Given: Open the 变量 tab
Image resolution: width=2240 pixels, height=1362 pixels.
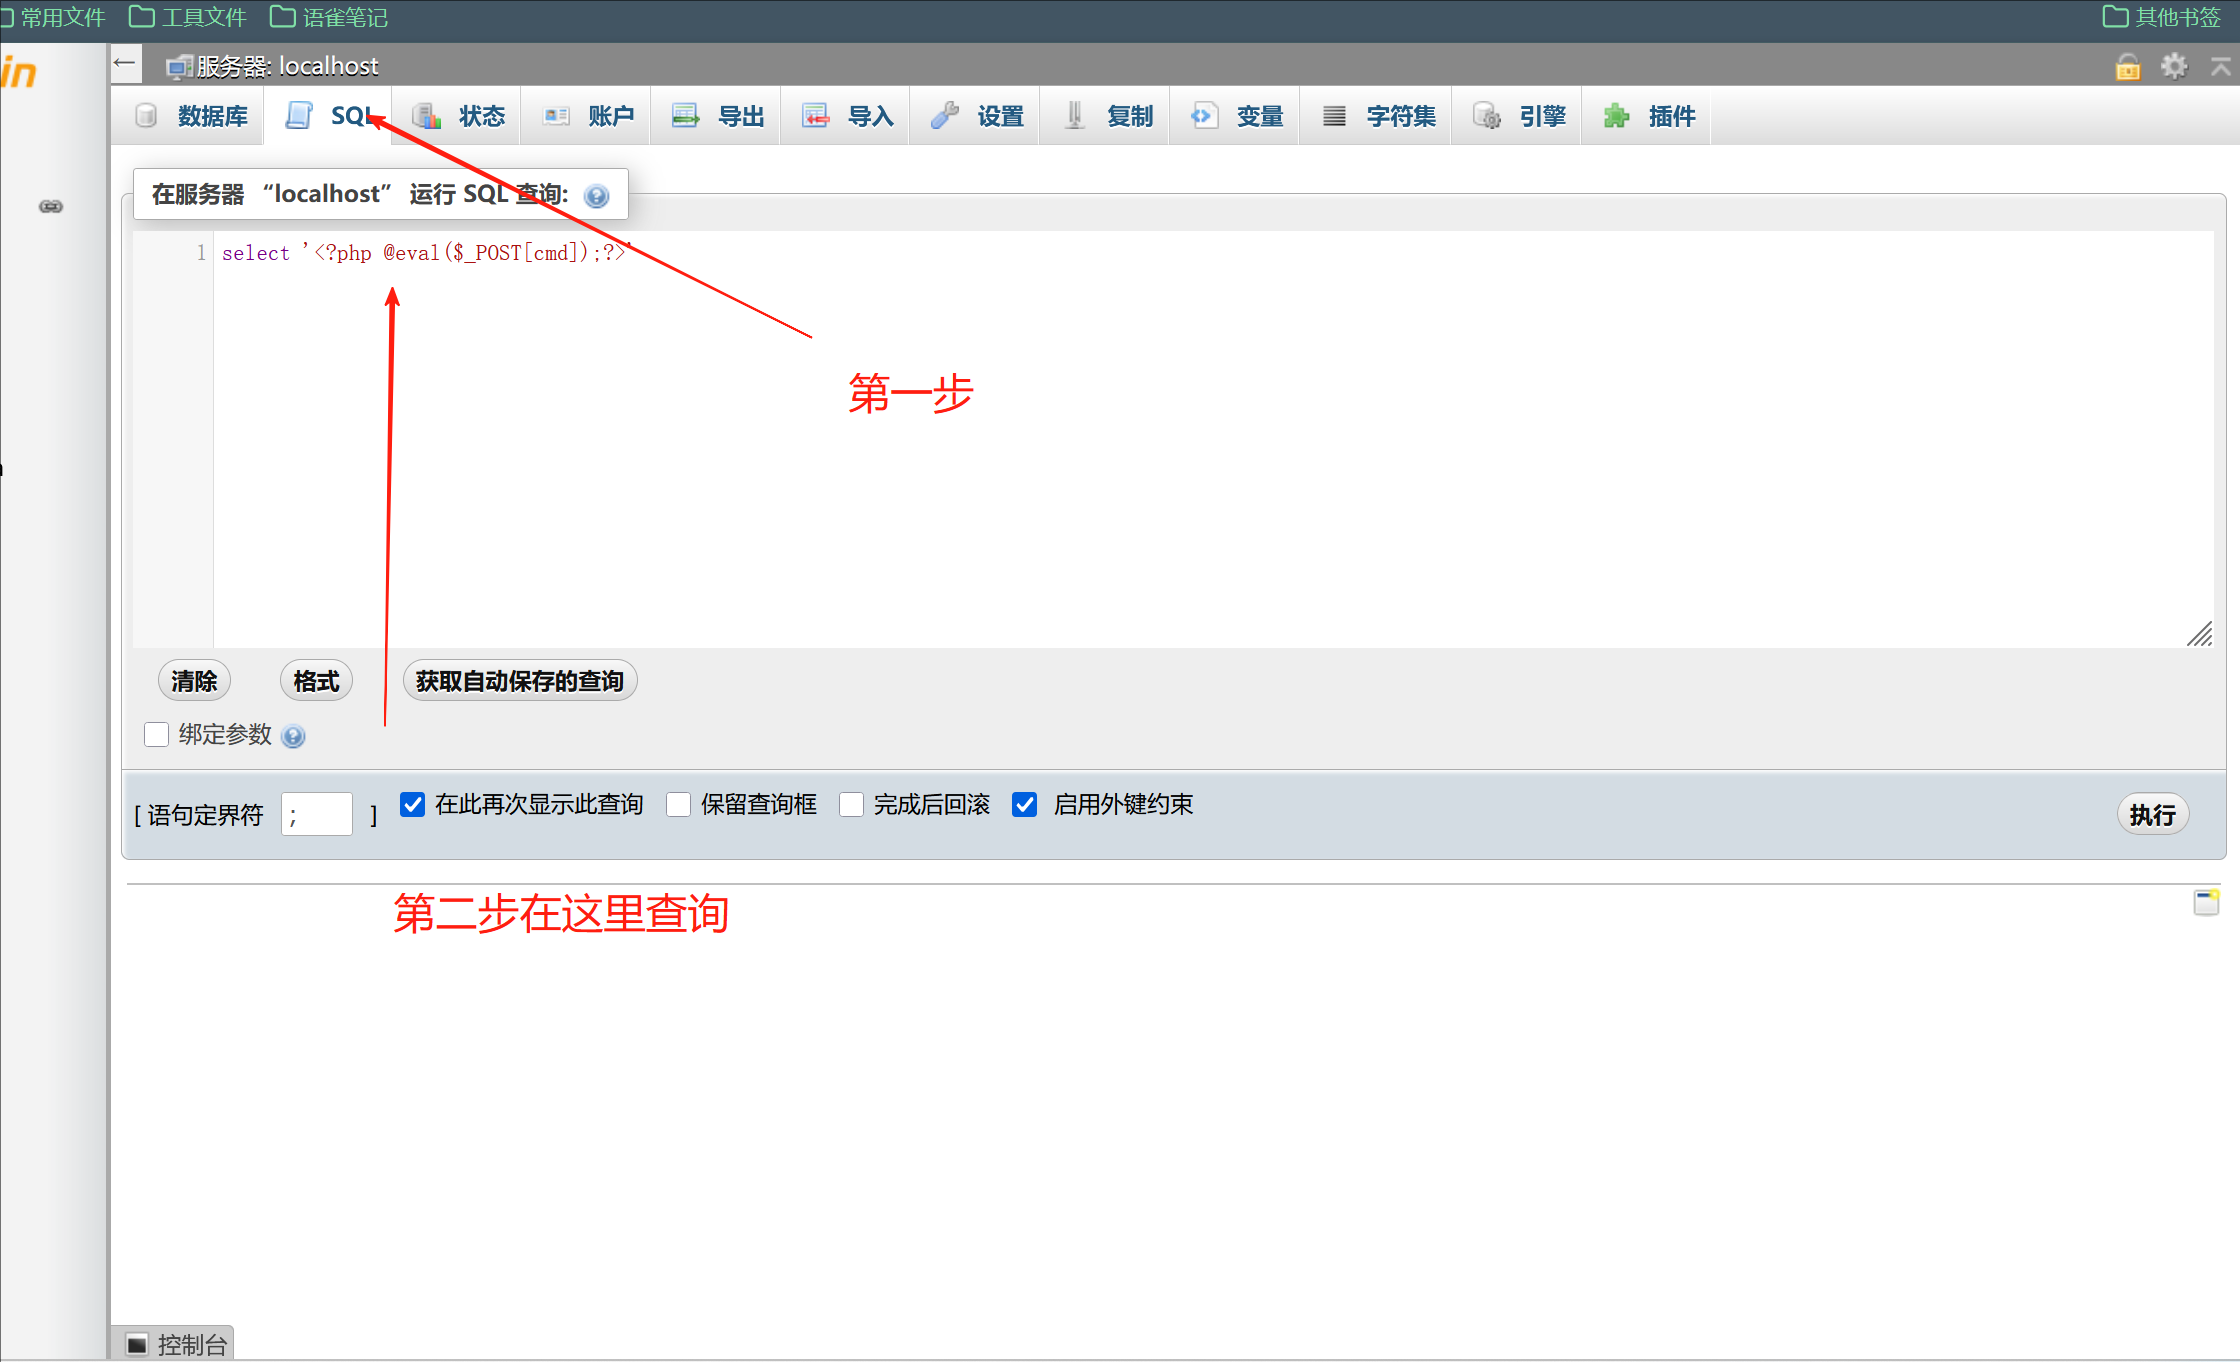Looking at the screenshot, I should point(1237,116).
